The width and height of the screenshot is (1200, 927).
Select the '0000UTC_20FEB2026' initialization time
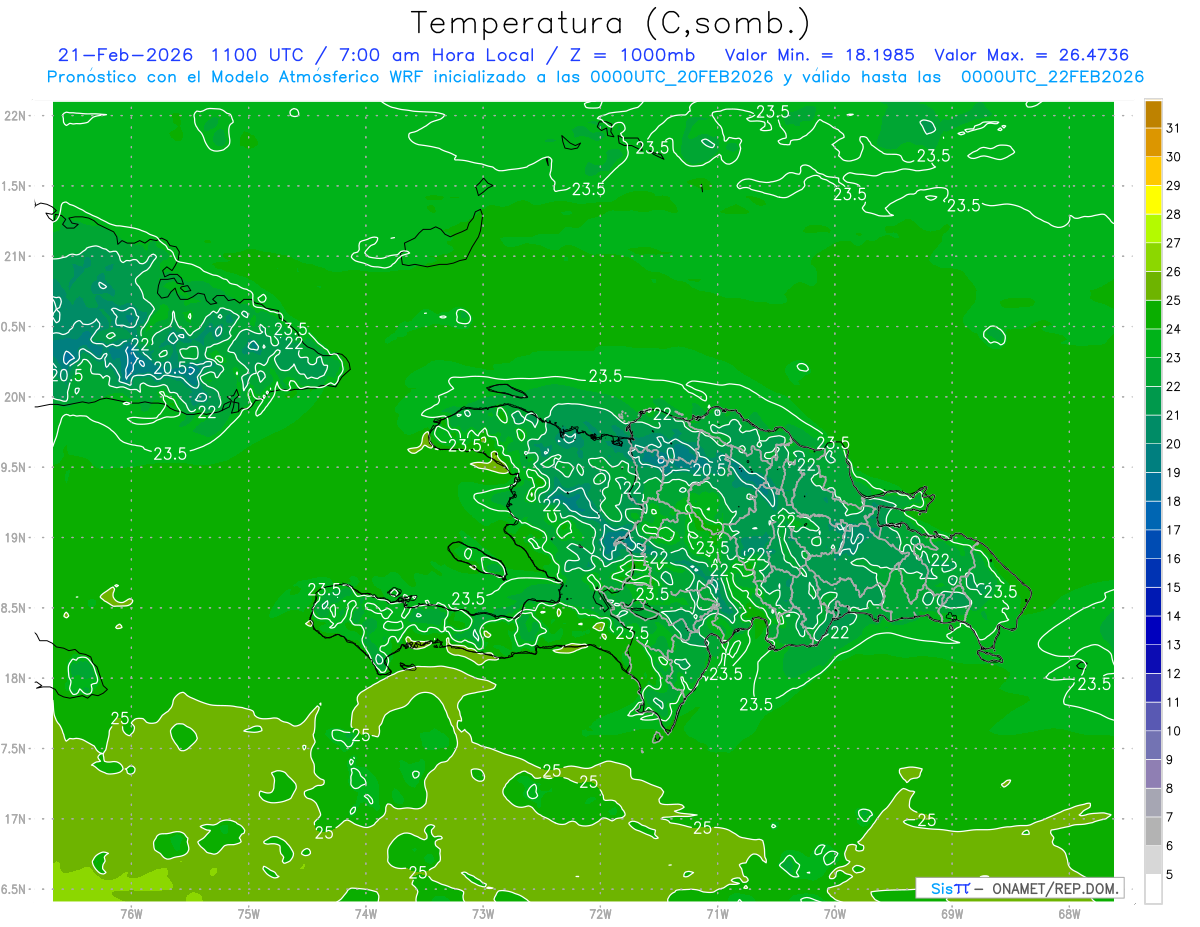pos(682,77)
